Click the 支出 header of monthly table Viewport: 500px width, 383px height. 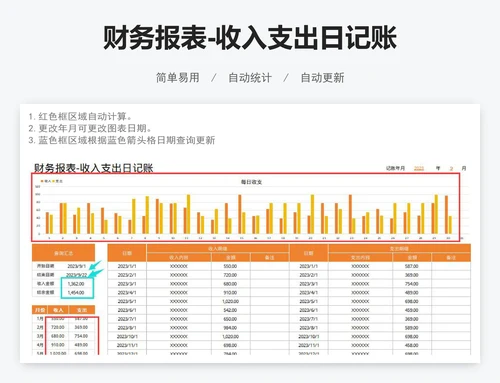pyautogui.click(x=82, y=310)
